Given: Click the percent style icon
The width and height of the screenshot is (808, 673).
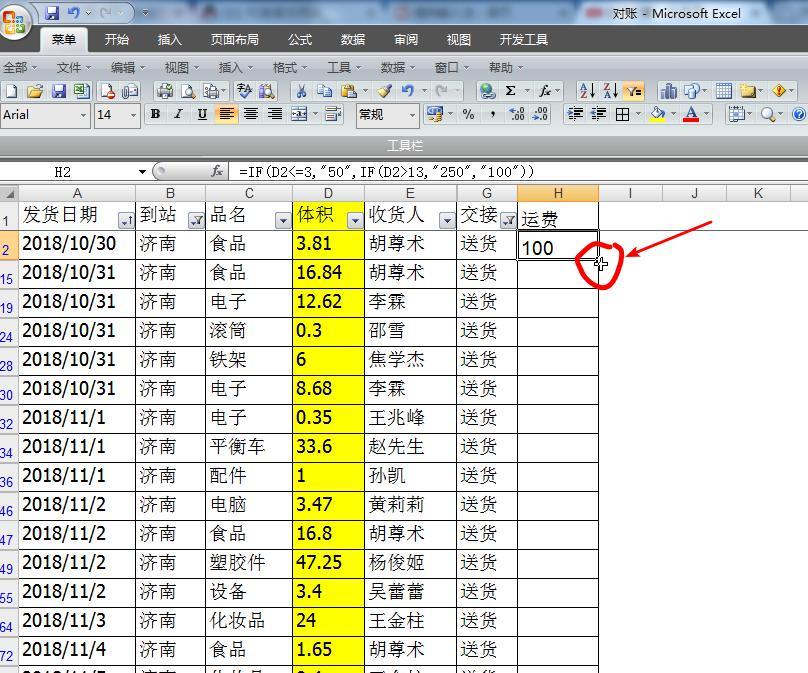Looking at the screenshot, I should click(x=468, y=114).
